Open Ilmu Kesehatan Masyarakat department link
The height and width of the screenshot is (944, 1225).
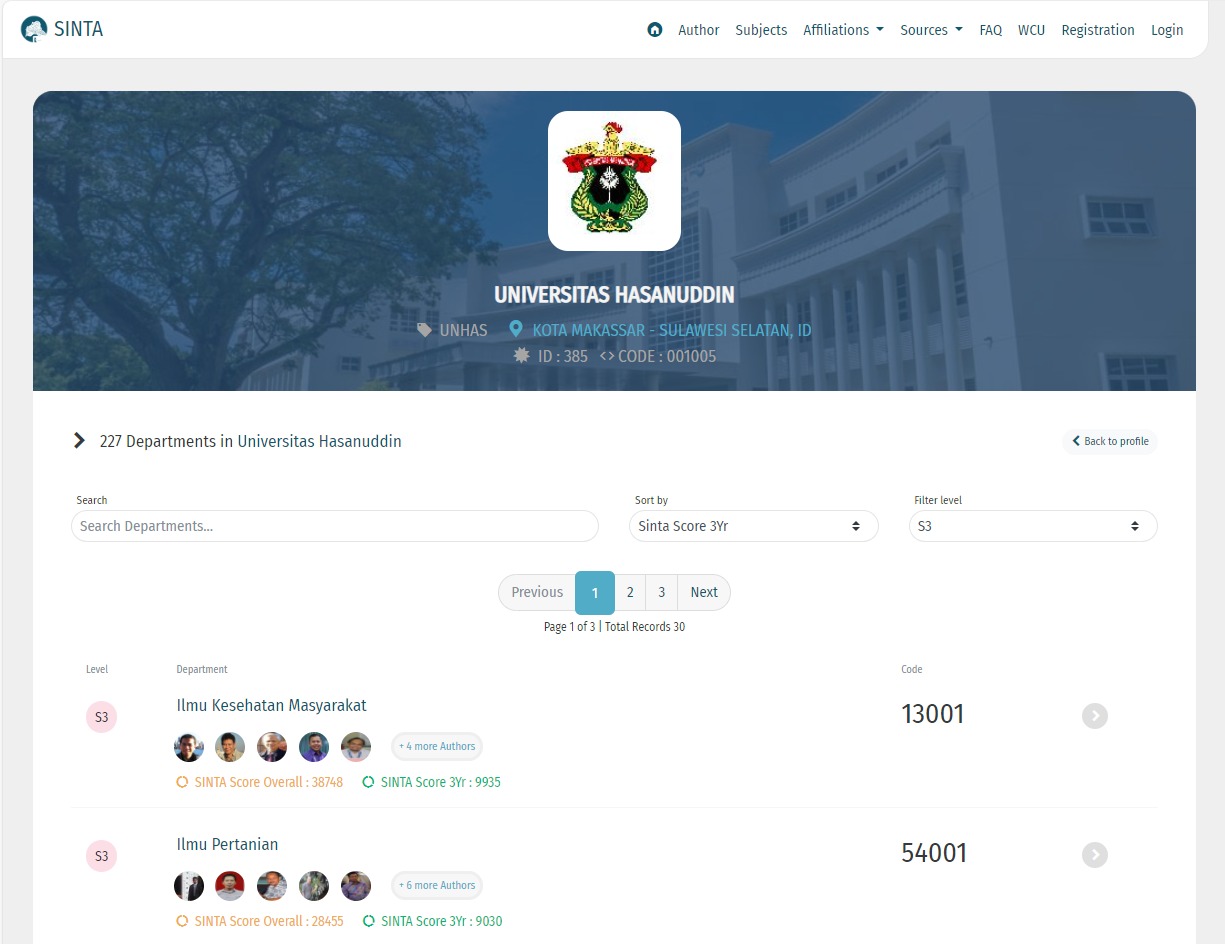tap(272, 705)
